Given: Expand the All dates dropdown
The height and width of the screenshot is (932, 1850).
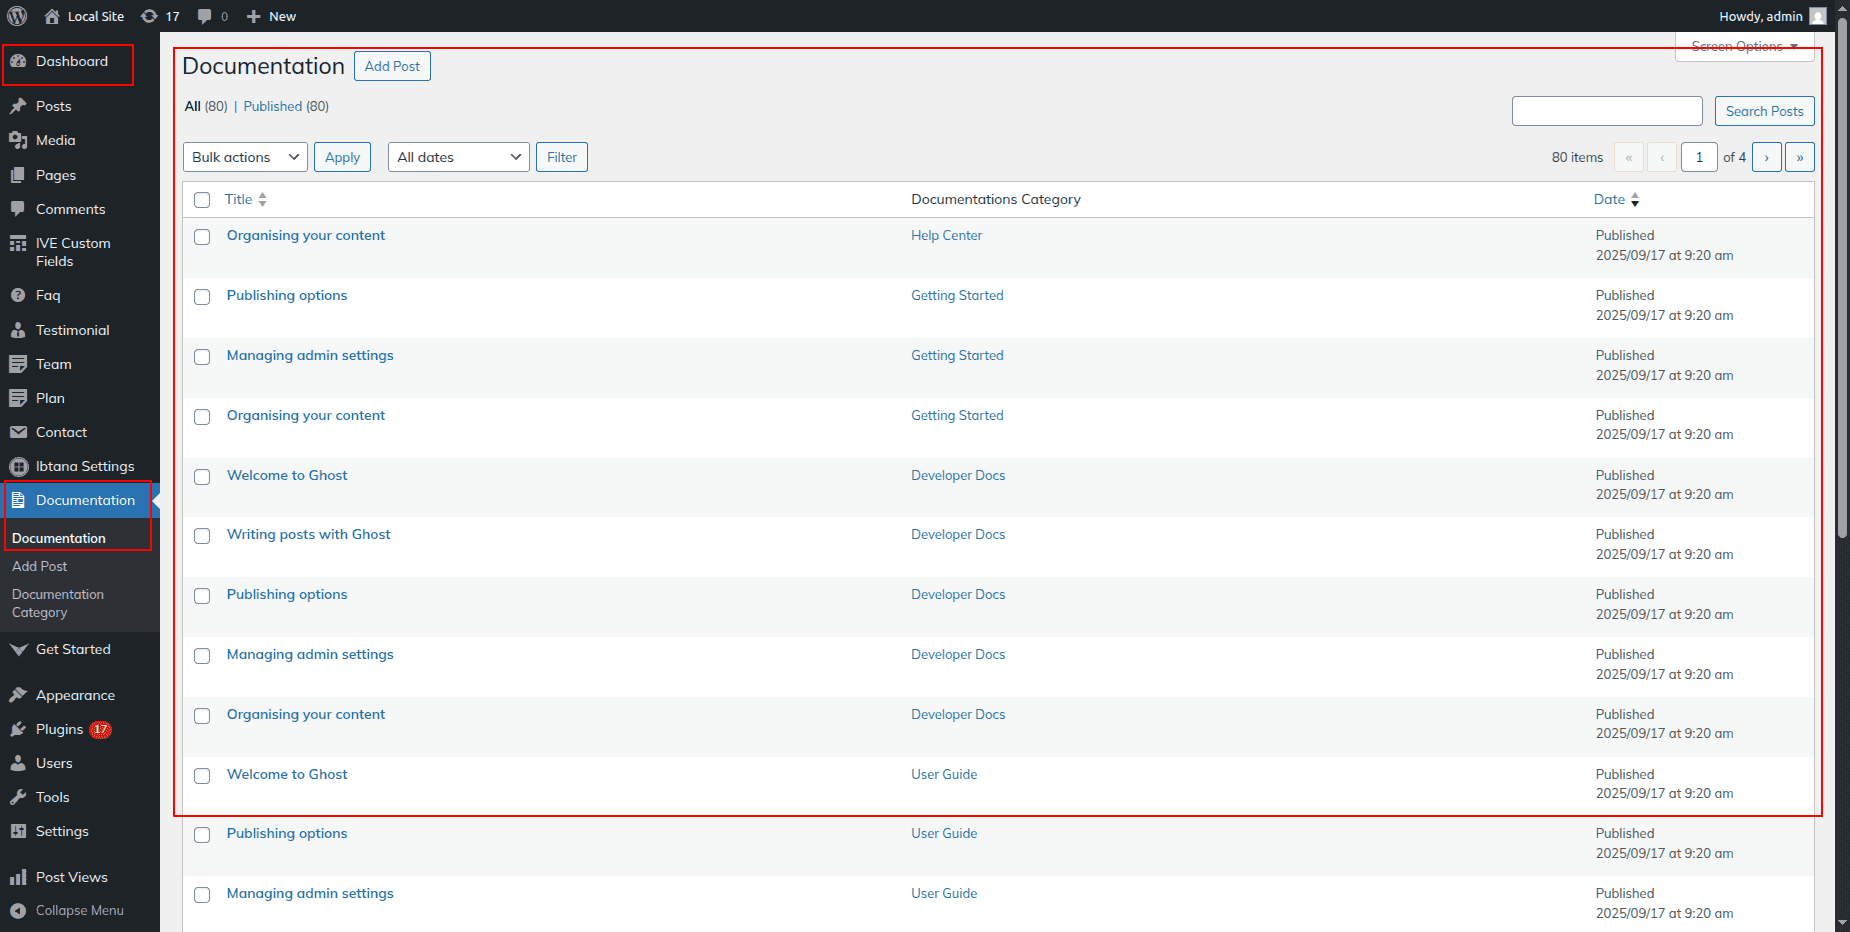Looking at the screenshot, I should click(458, 157).
